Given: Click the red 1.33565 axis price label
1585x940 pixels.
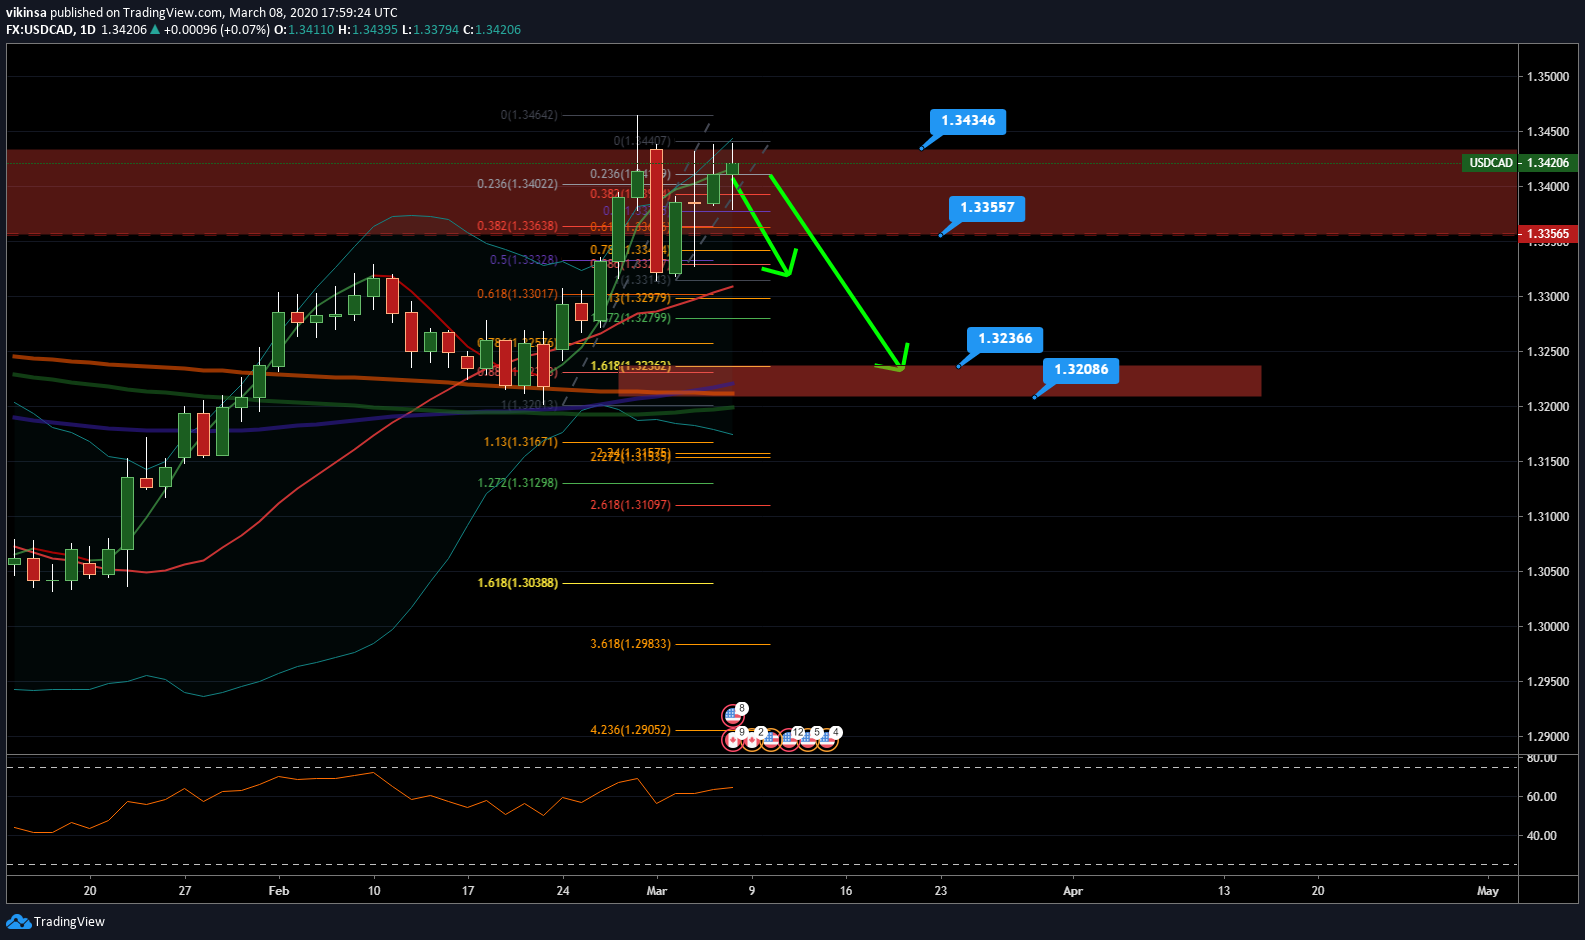Looking at the screenshot, I should click(1547, 234).
